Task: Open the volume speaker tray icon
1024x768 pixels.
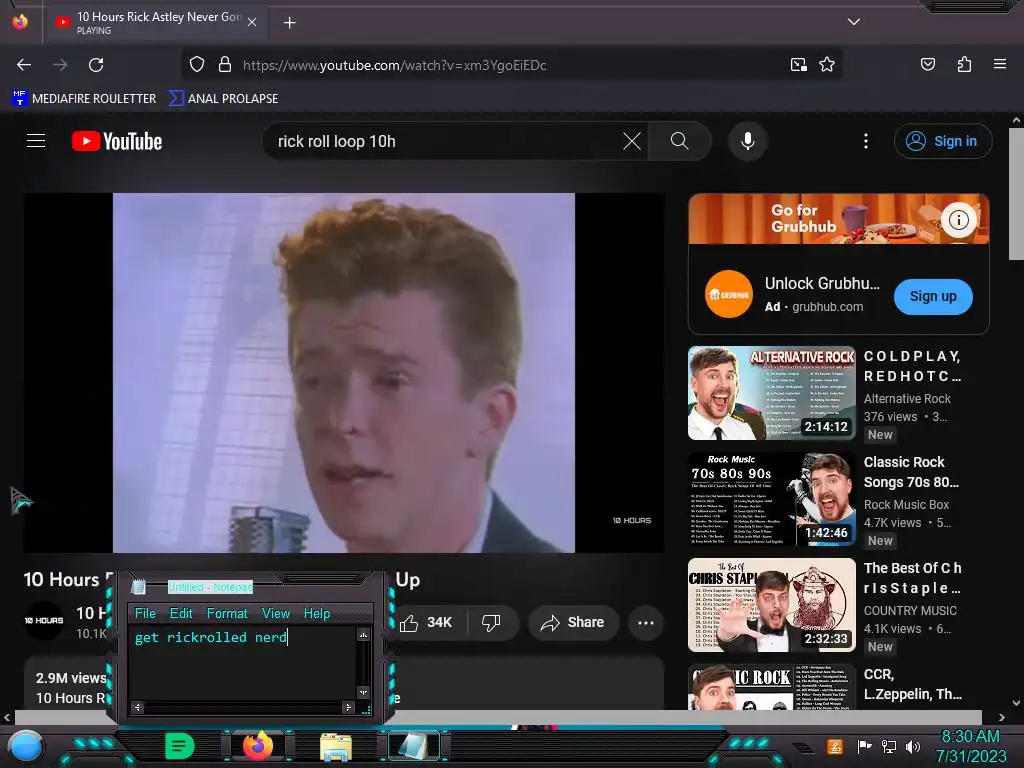Action: [x=913, y=746]
